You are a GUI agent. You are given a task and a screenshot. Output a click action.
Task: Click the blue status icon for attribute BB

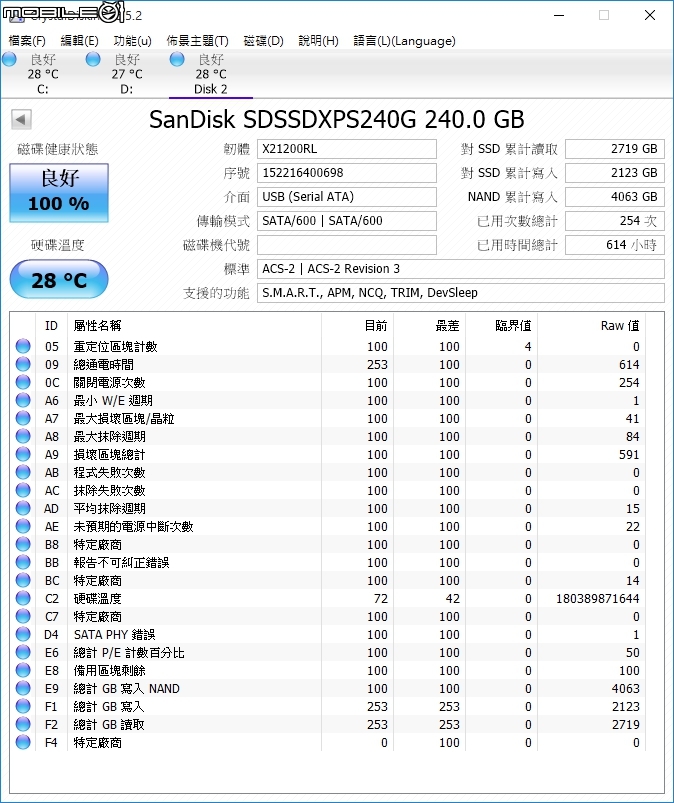(x=23, y=562)
